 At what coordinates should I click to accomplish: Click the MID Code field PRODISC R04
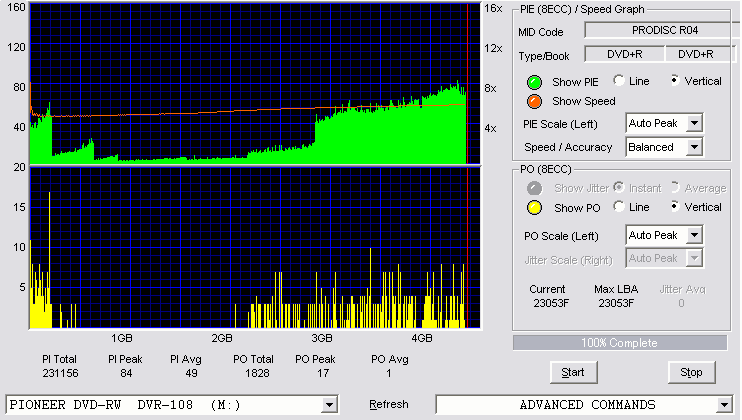coord(662,30)
